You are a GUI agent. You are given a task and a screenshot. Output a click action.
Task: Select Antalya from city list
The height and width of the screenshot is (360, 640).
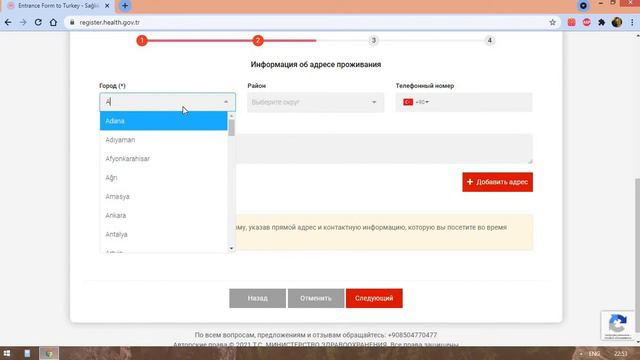pos(164,234)
